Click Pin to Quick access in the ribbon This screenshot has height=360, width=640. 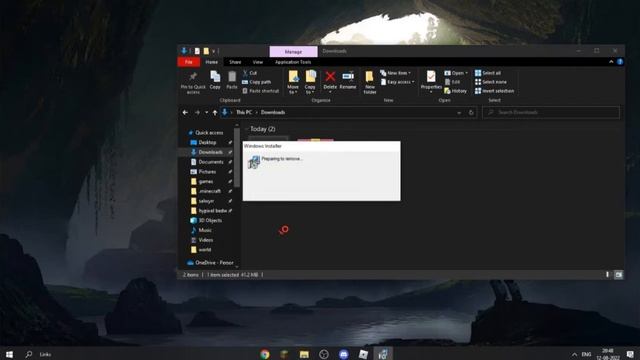[193, 82]
